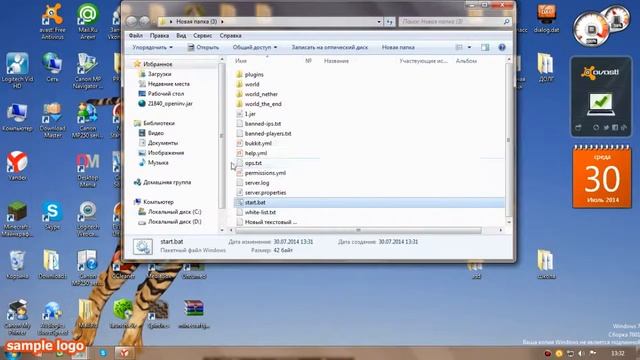The height and width of the screenshot is (360, 640).
Task: Select Локальный диск (D:) in navigation pane
Action: (x=174, y=222)
